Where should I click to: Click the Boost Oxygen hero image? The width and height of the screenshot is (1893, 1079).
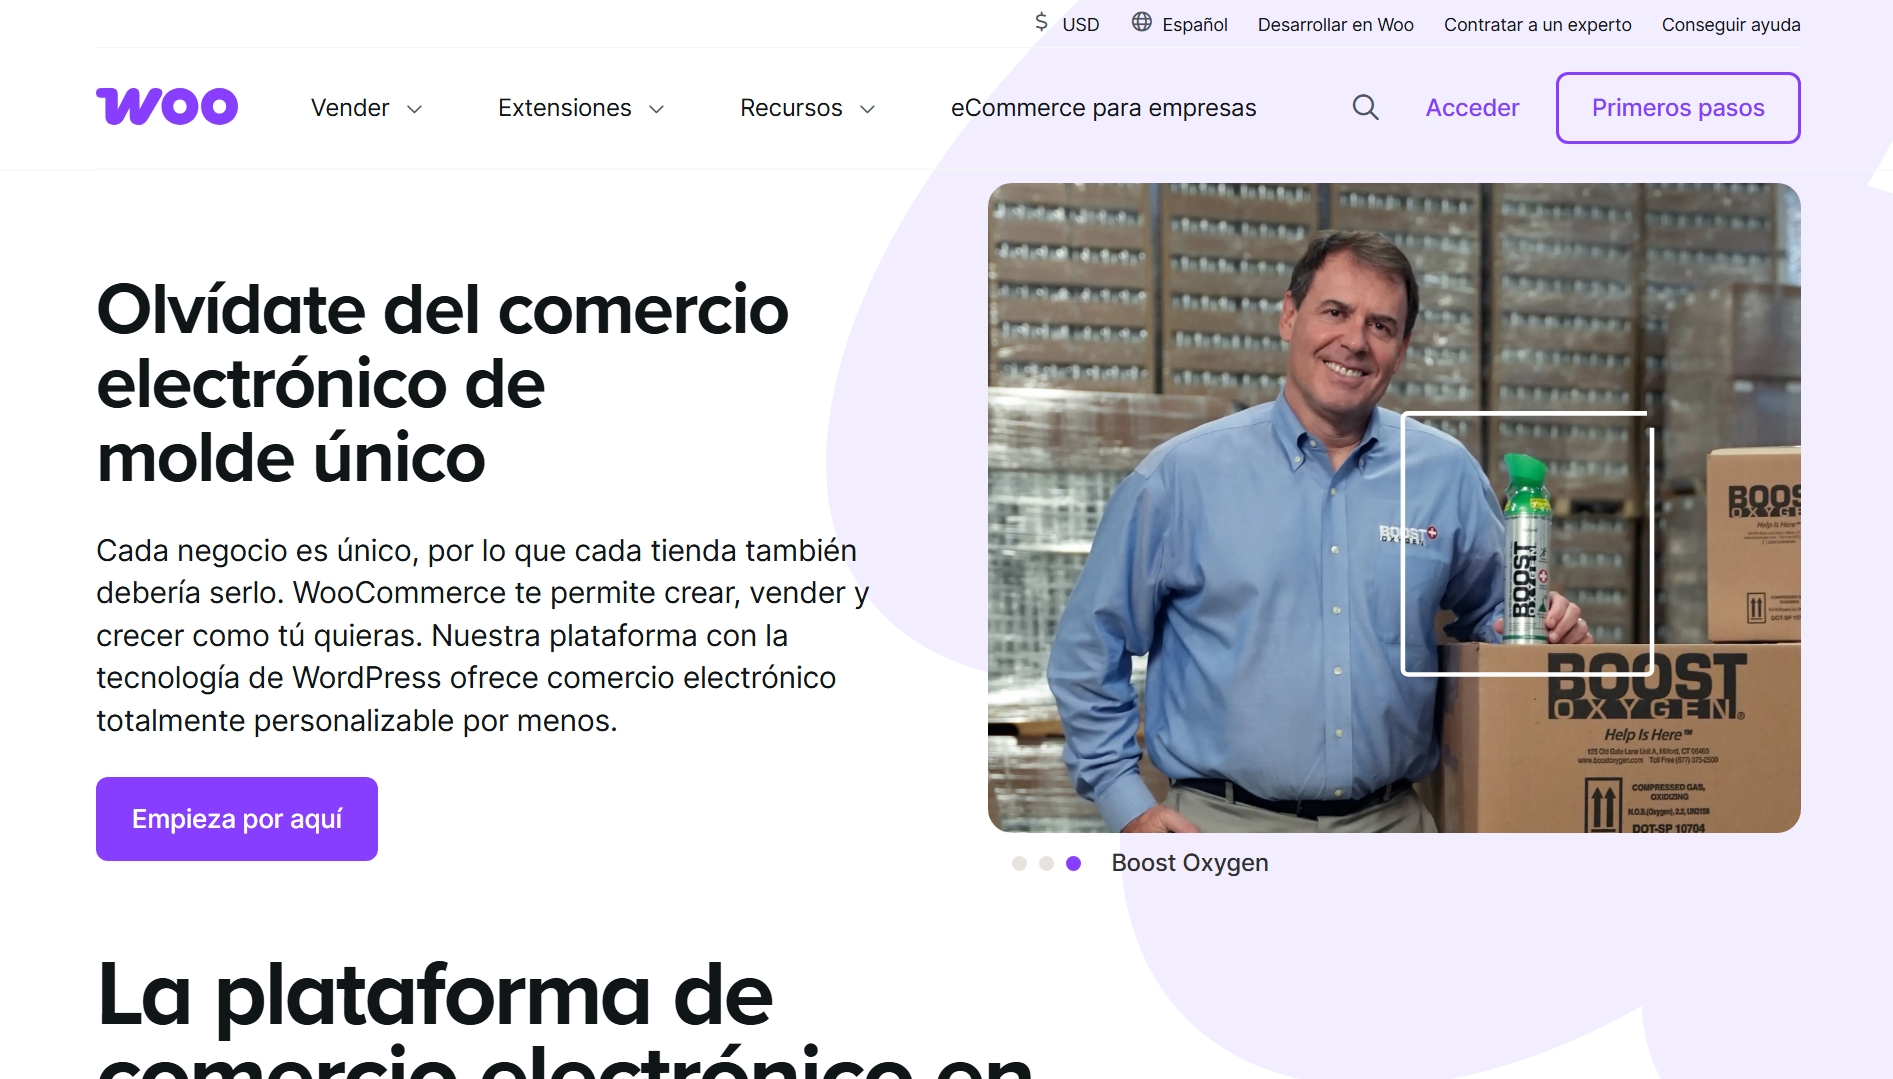[1394, 508]
